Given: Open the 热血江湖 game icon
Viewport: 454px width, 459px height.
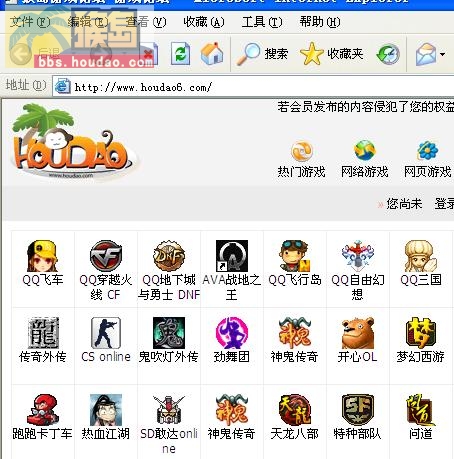Looking at the screenshot, I should (x=106, y=410).
